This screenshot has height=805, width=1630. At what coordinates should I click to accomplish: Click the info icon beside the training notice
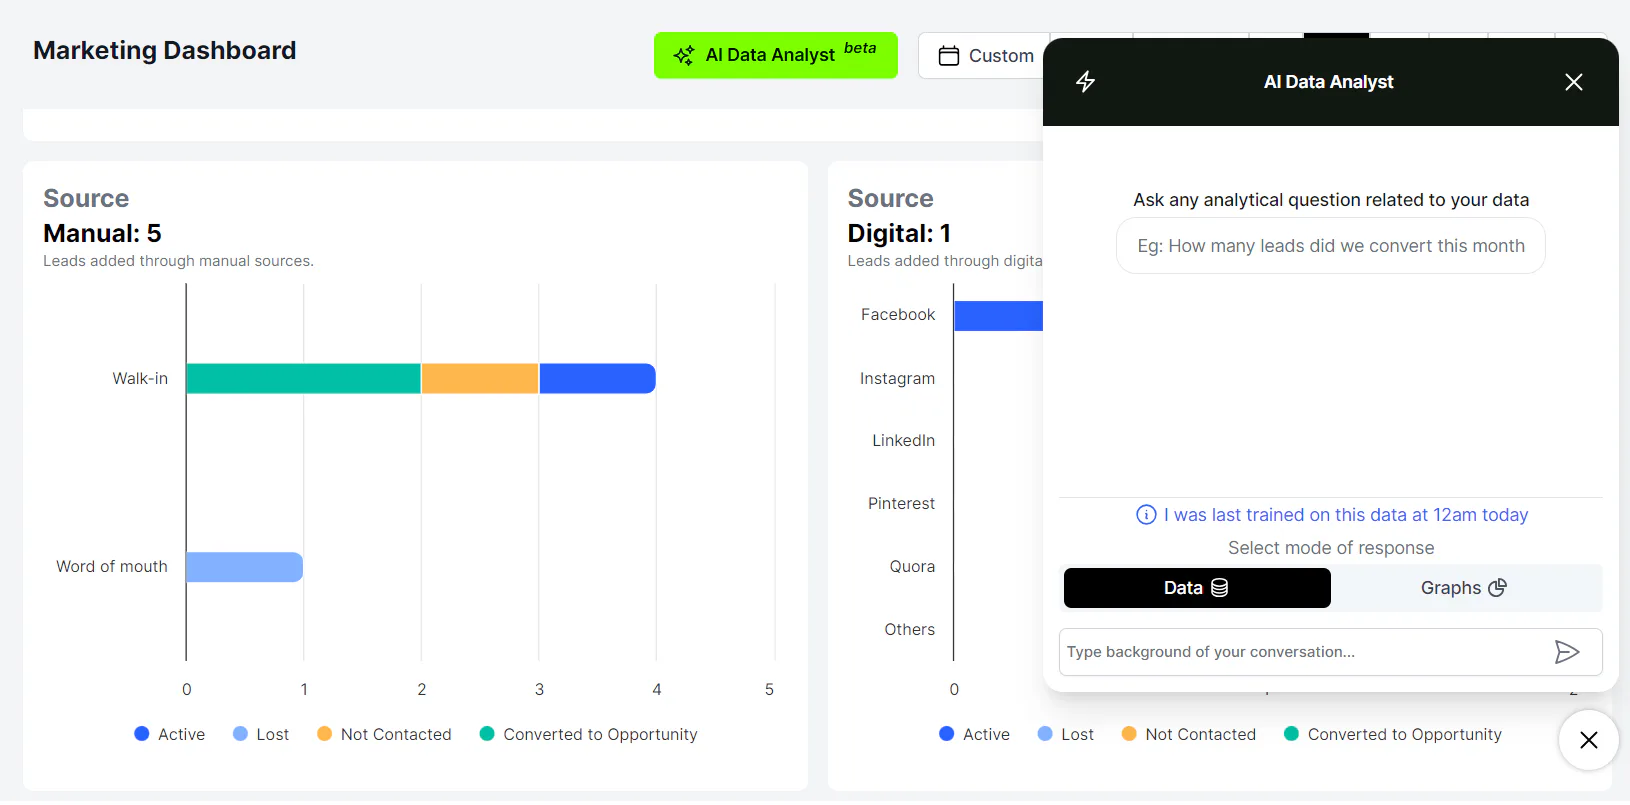(1146, 515)
